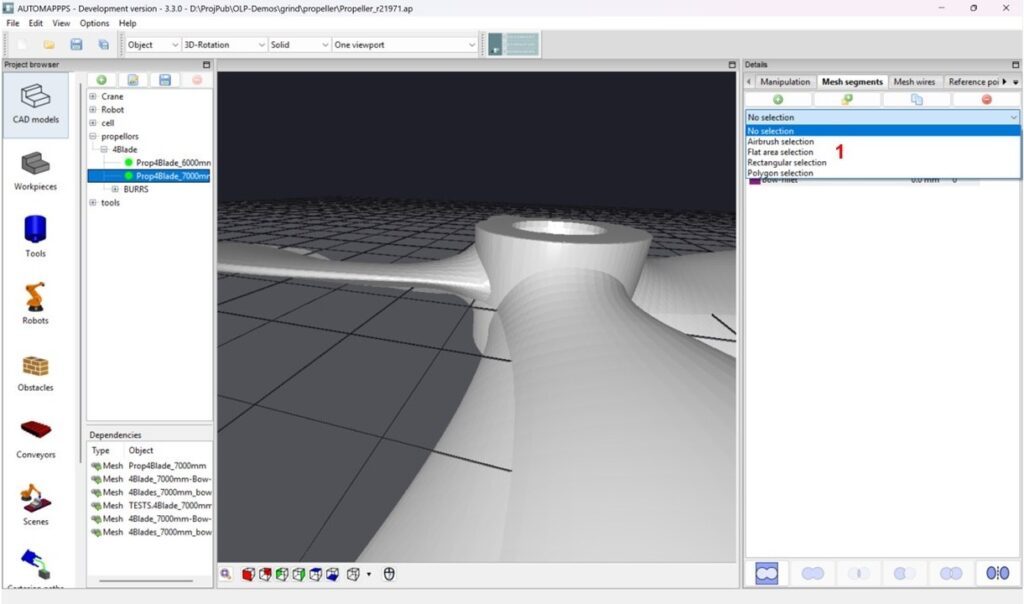The height and width of the screenshot is (604, 1024).
Task: Open the One viewport layout dropdown
Action: [x=405, y=45]
